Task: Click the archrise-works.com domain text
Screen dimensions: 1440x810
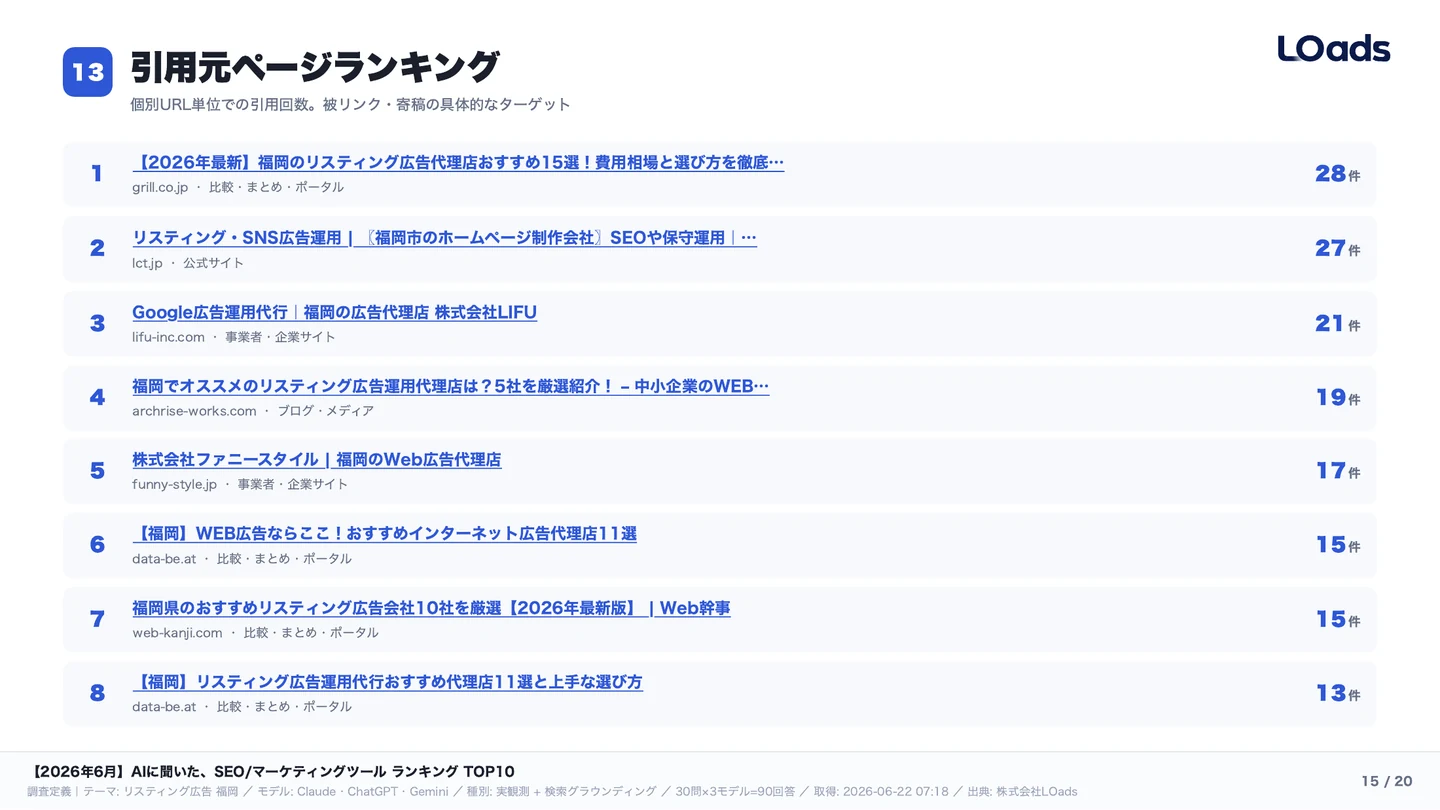Action: [194, 411]
